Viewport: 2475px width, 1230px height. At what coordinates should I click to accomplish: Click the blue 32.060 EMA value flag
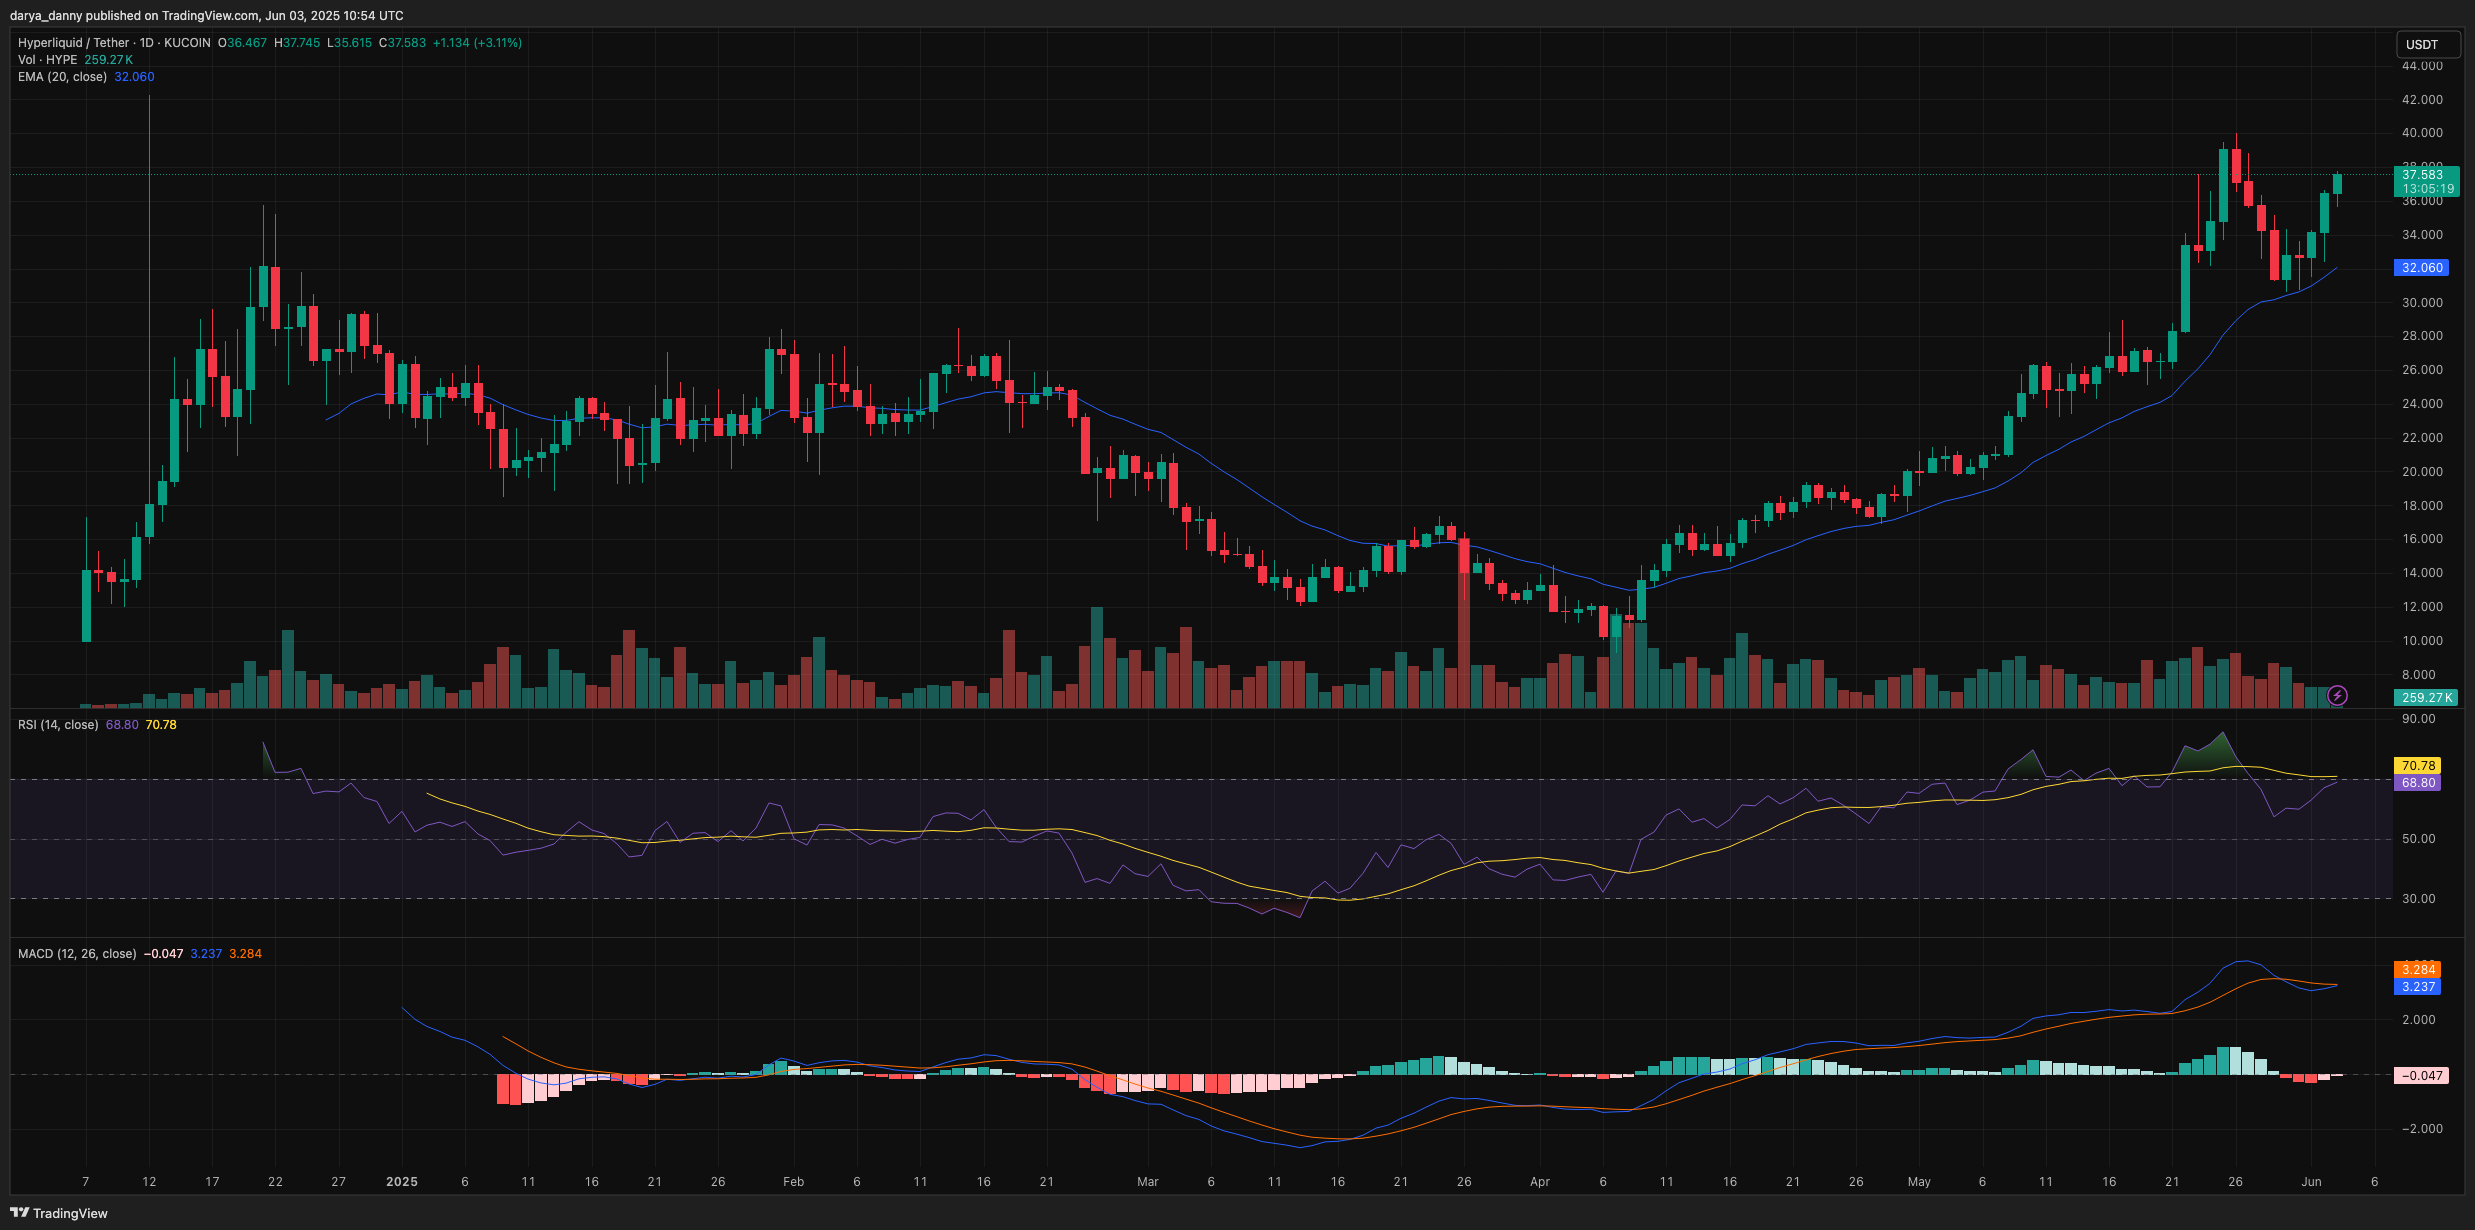click(2421, 267)
